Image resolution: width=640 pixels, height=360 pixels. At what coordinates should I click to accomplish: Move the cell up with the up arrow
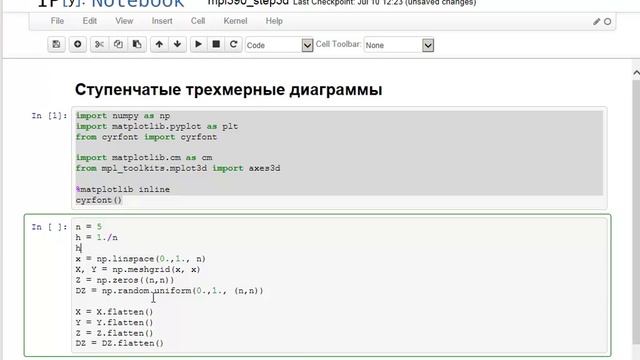(159, 44)
